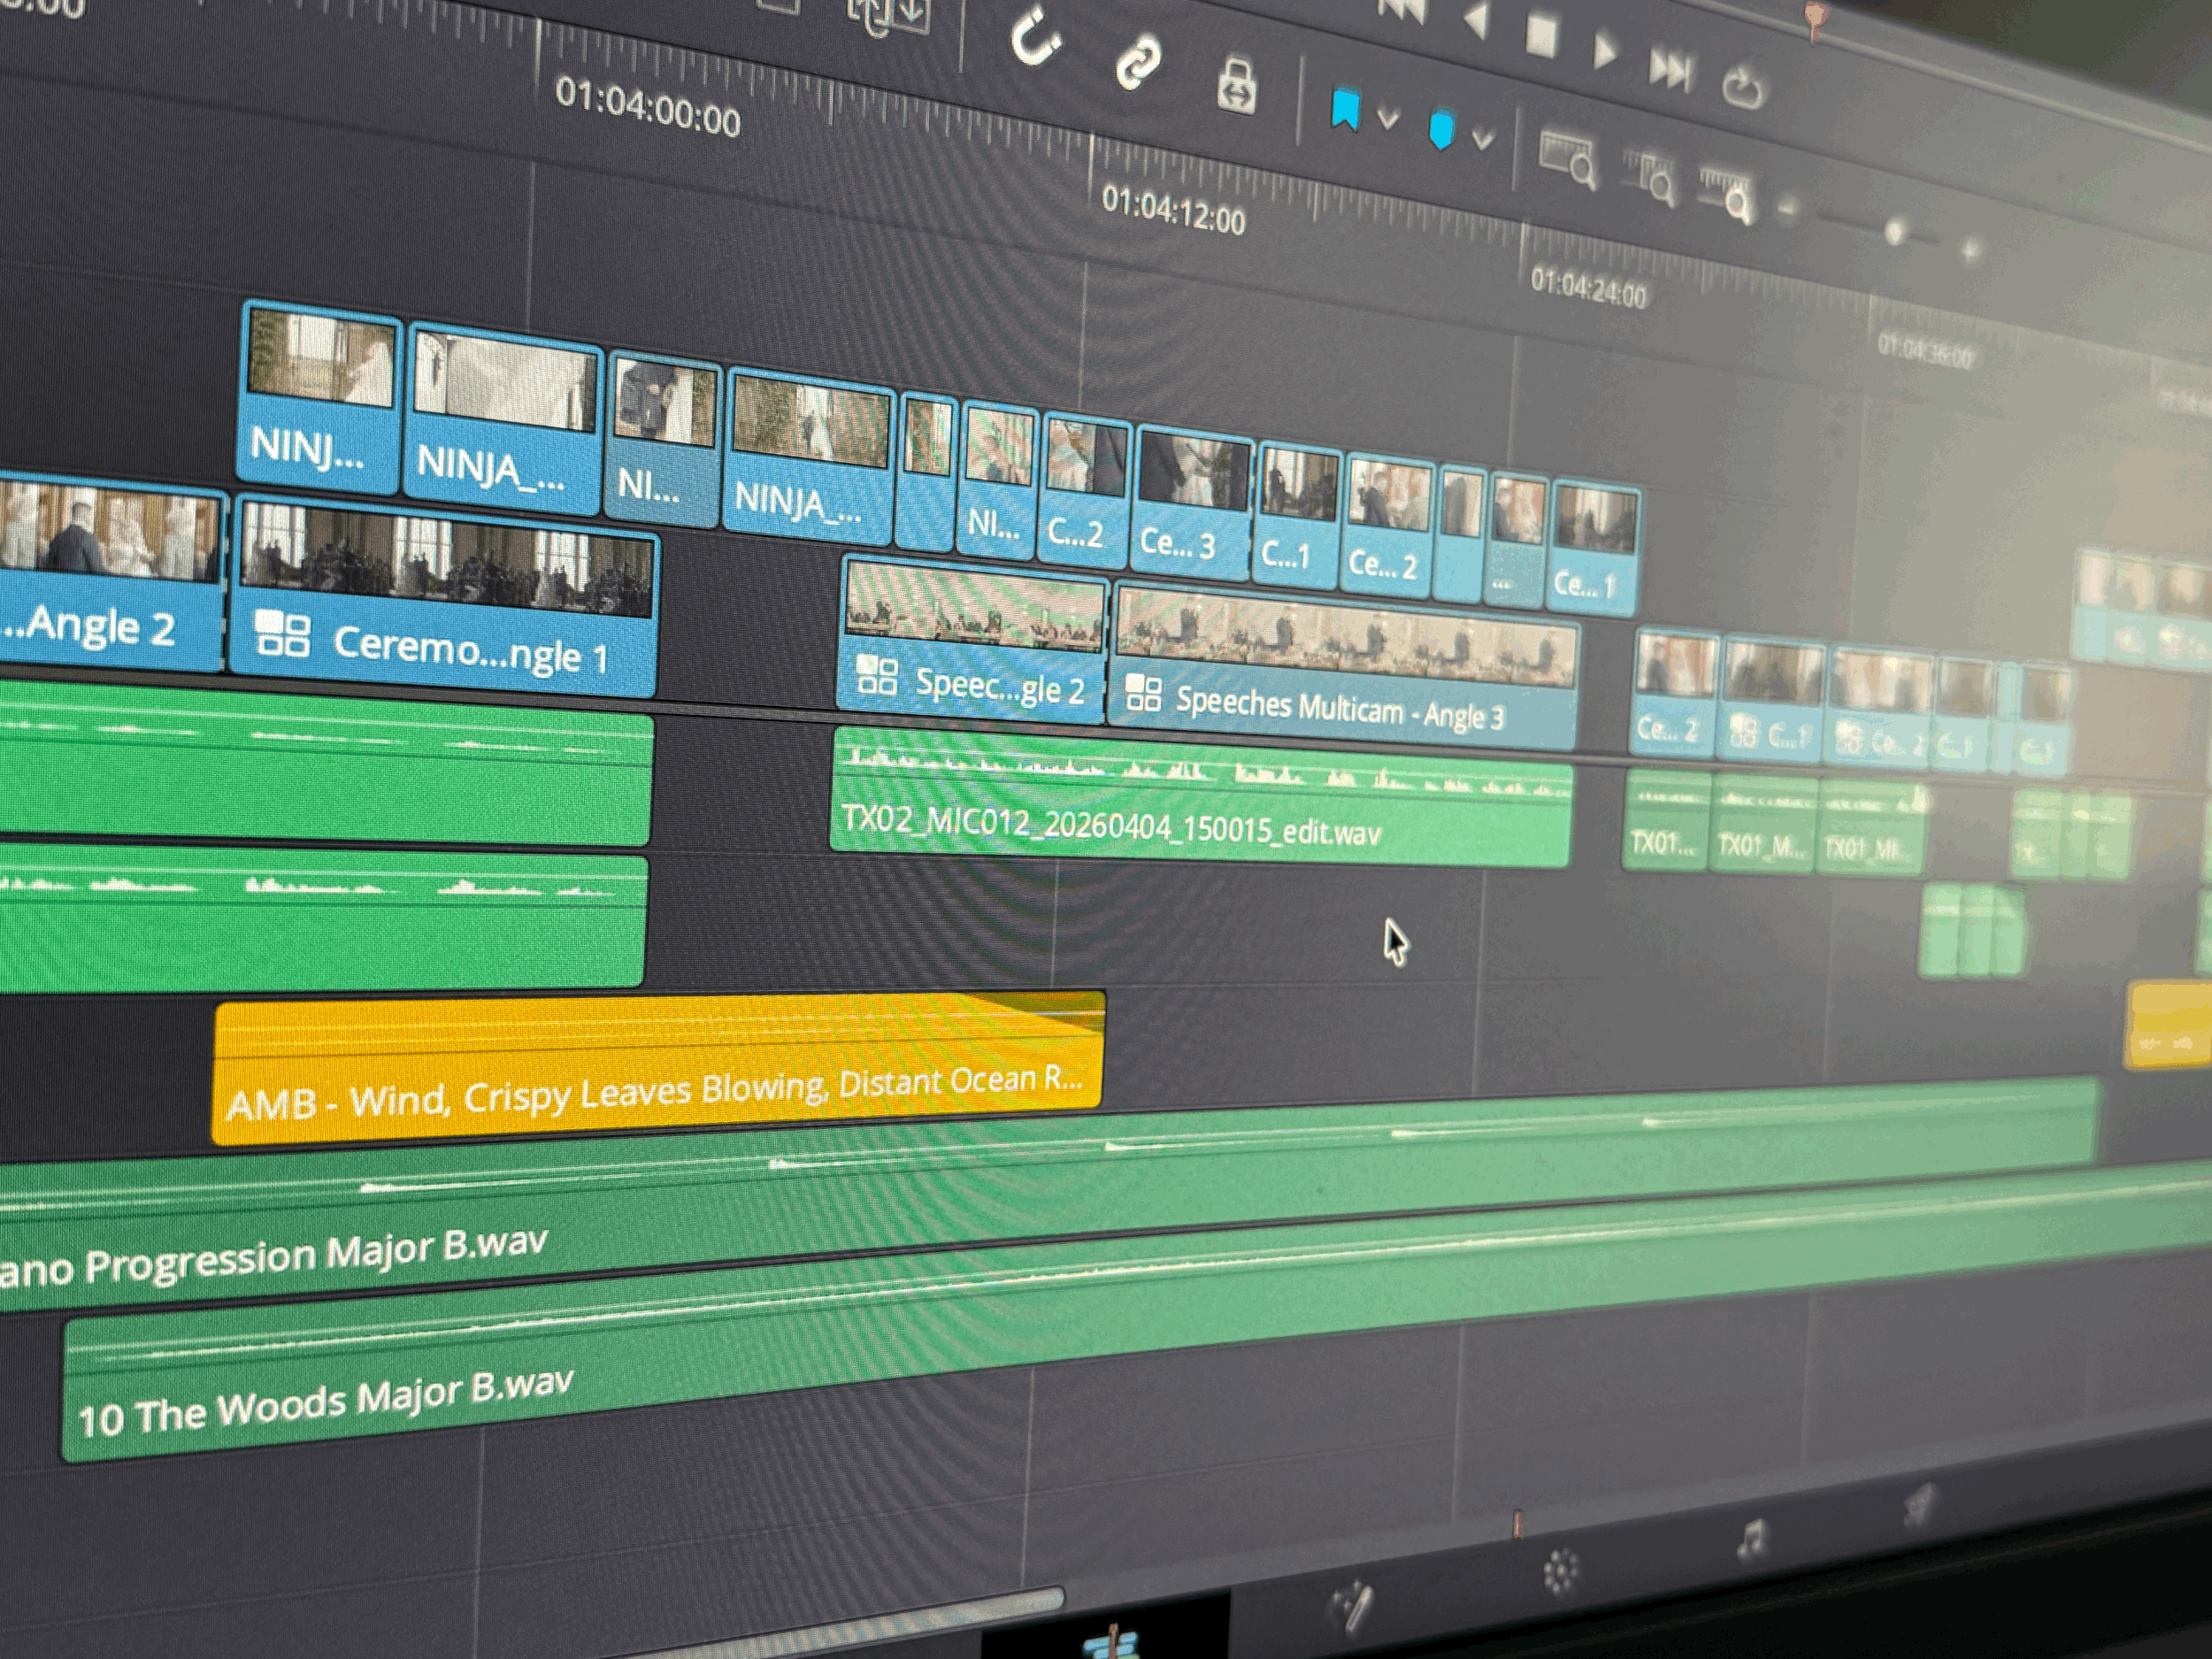The image size is (2212, 1659).
Task: Select the Ce... 3 video clip
Action: tap(1192, 503)
